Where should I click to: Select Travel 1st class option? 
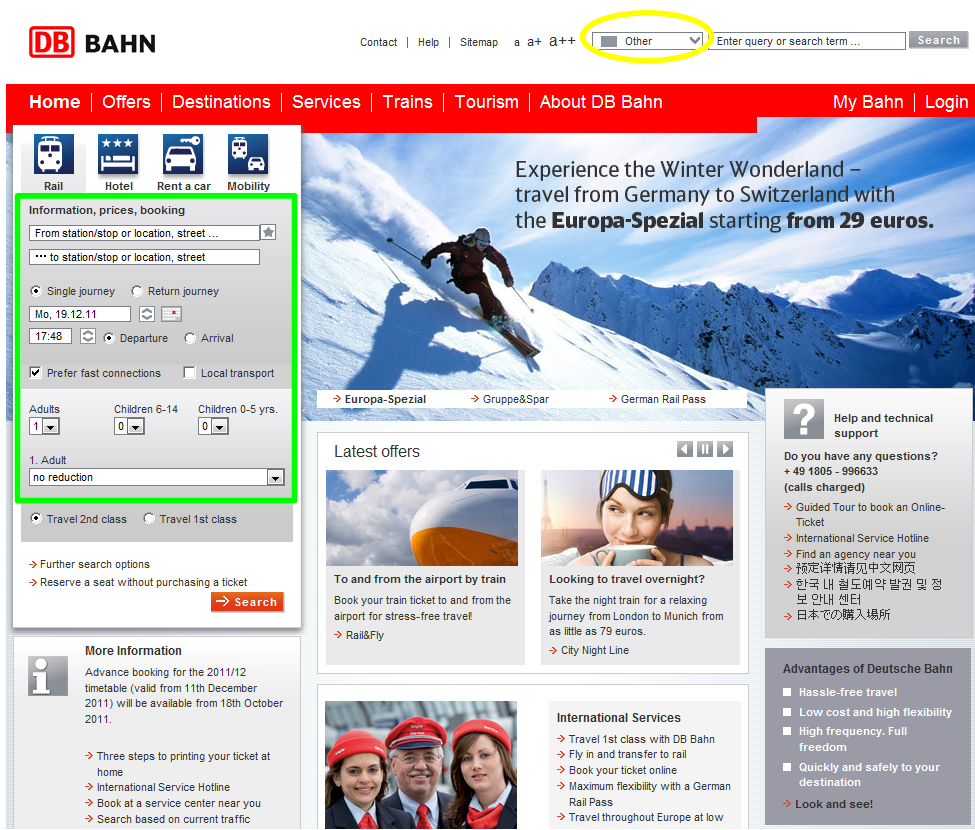[x=149, y=519]
